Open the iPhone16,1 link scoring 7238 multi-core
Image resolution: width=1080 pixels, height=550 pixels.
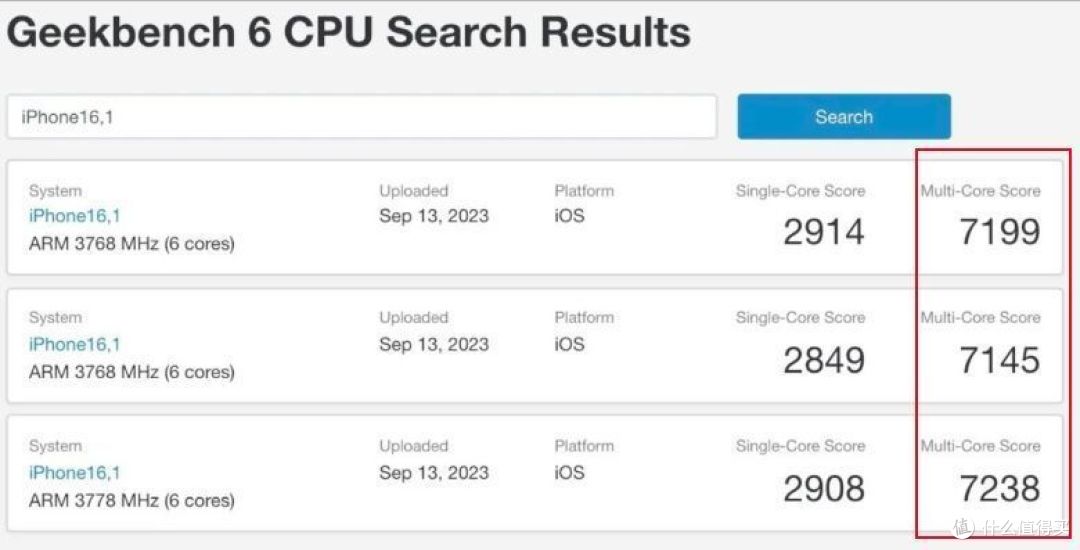(75, 472)
